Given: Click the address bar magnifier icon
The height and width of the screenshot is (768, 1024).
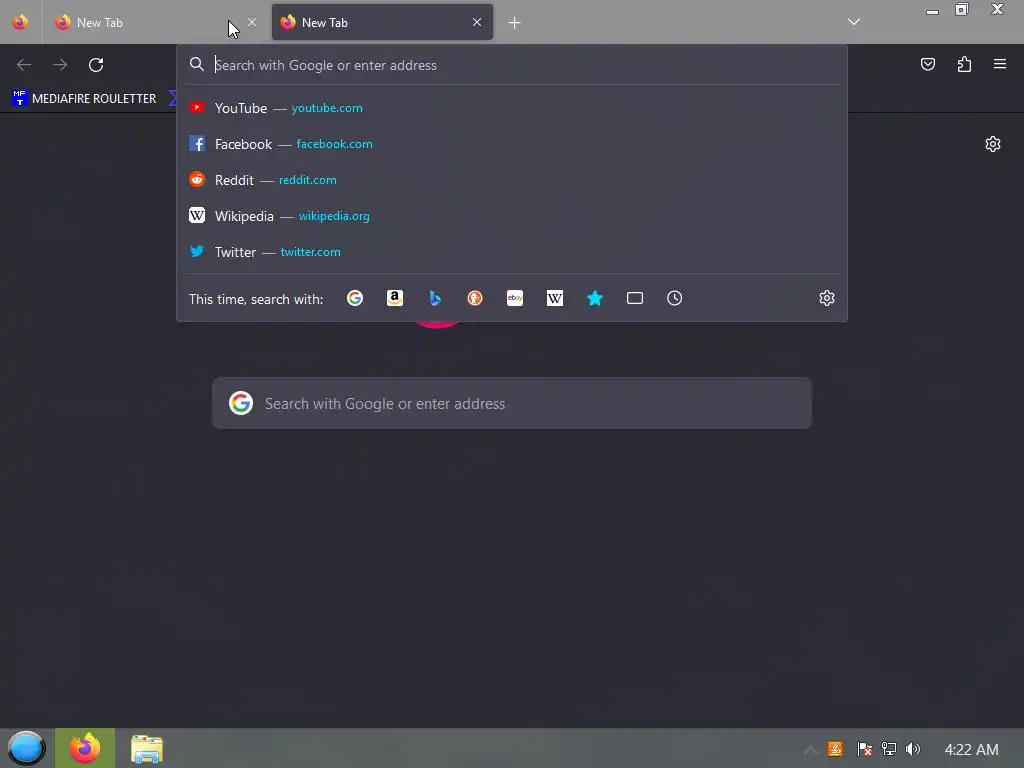Looking at the screenshot, I should [197, 64].
